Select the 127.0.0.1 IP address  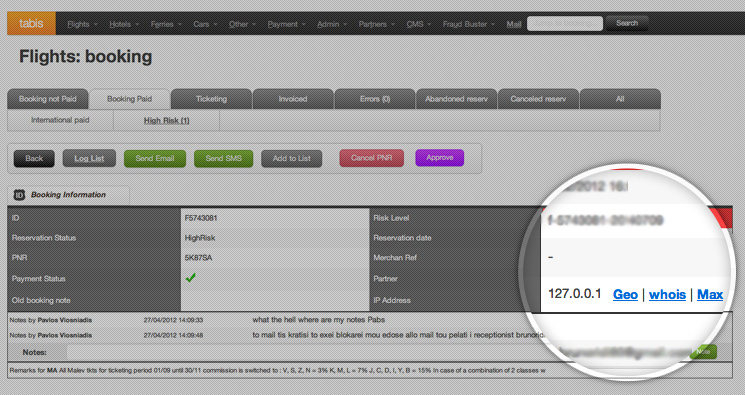click(x=574, y=294)
